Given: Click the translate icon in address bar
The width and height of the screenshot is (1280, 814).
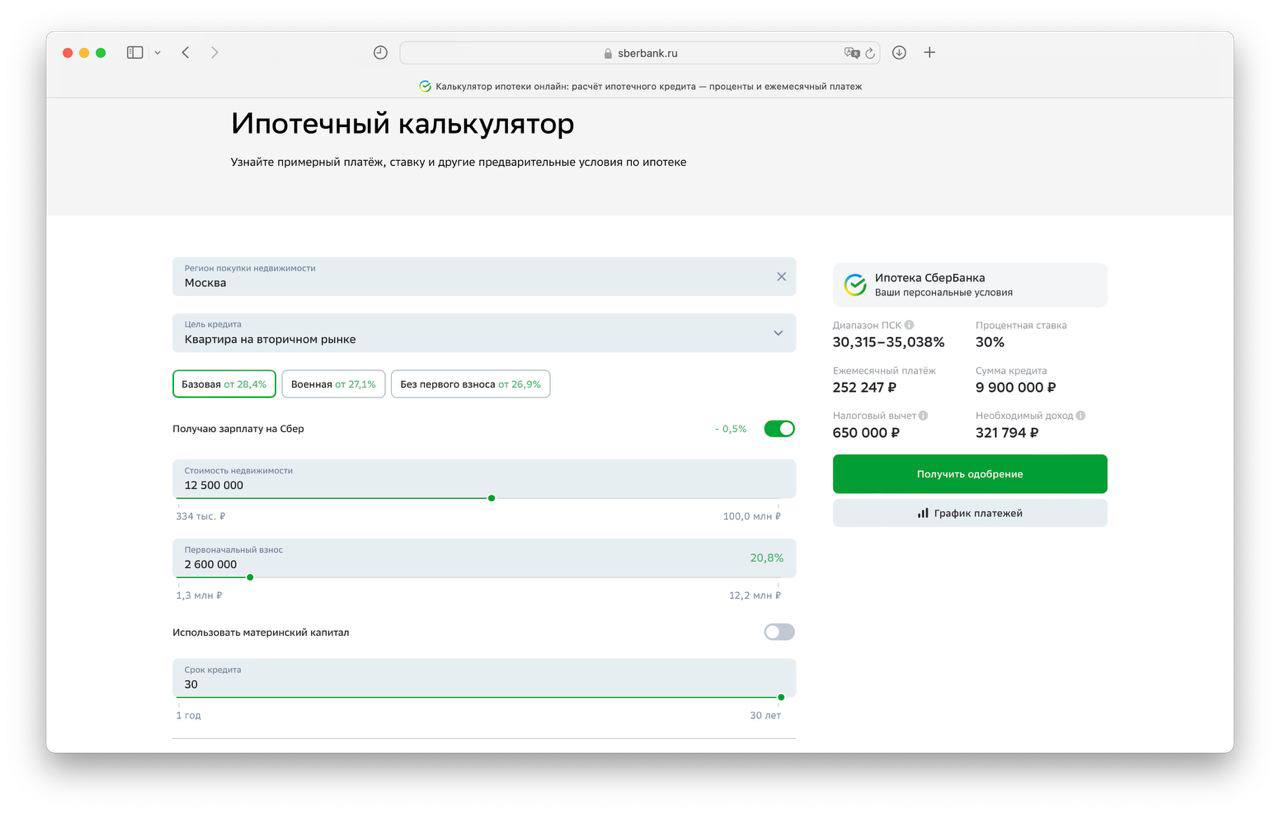Looking at the screenshot, I should pos(851,53).
